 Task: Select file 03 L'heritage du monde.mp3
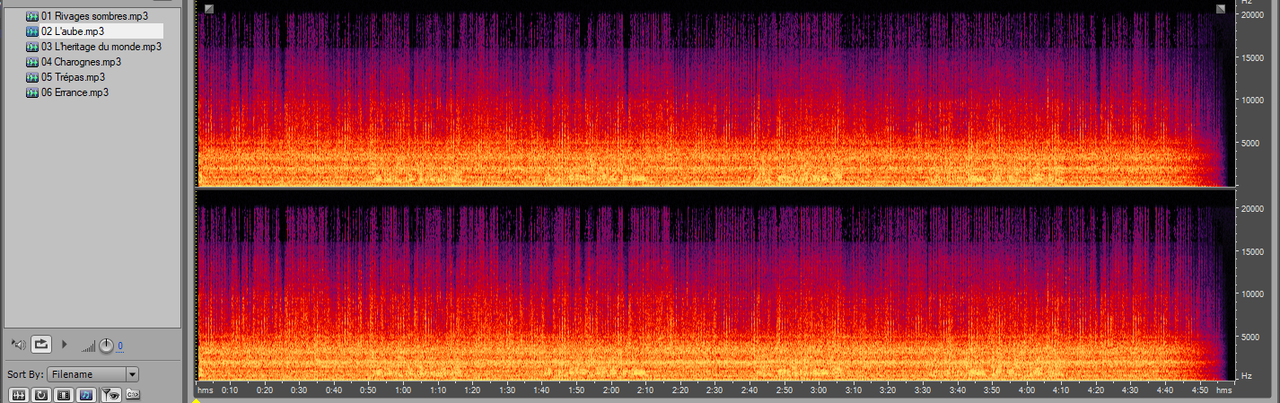[x=101, y=47]
